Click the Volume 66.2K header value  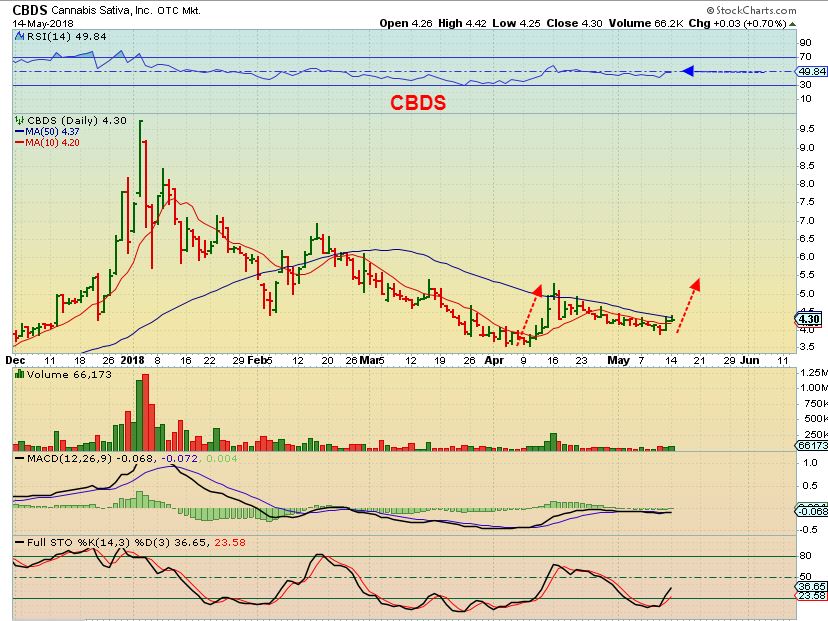[645, 23]
